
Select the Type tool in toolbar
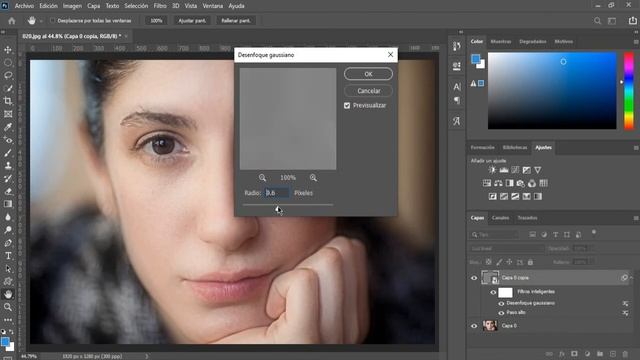click(8, 256)
